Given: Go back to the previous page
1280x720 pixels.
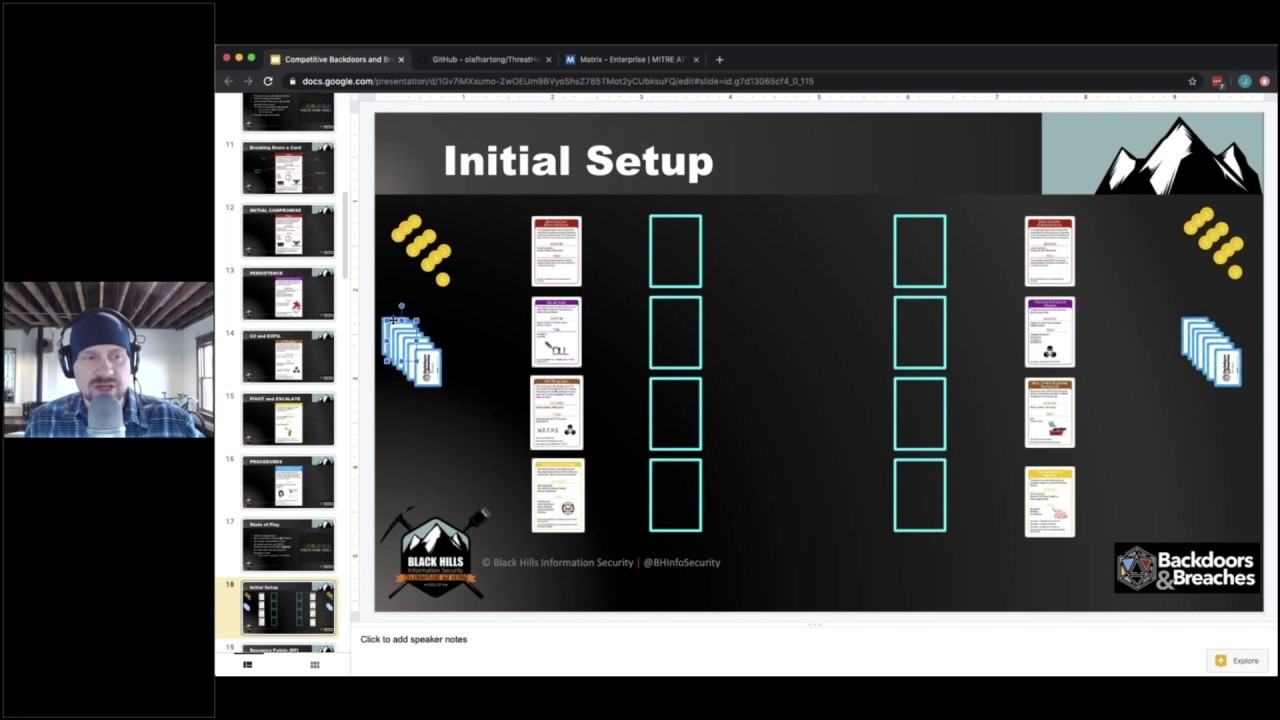Looking at the screenshot, I should tap(228, 81).
